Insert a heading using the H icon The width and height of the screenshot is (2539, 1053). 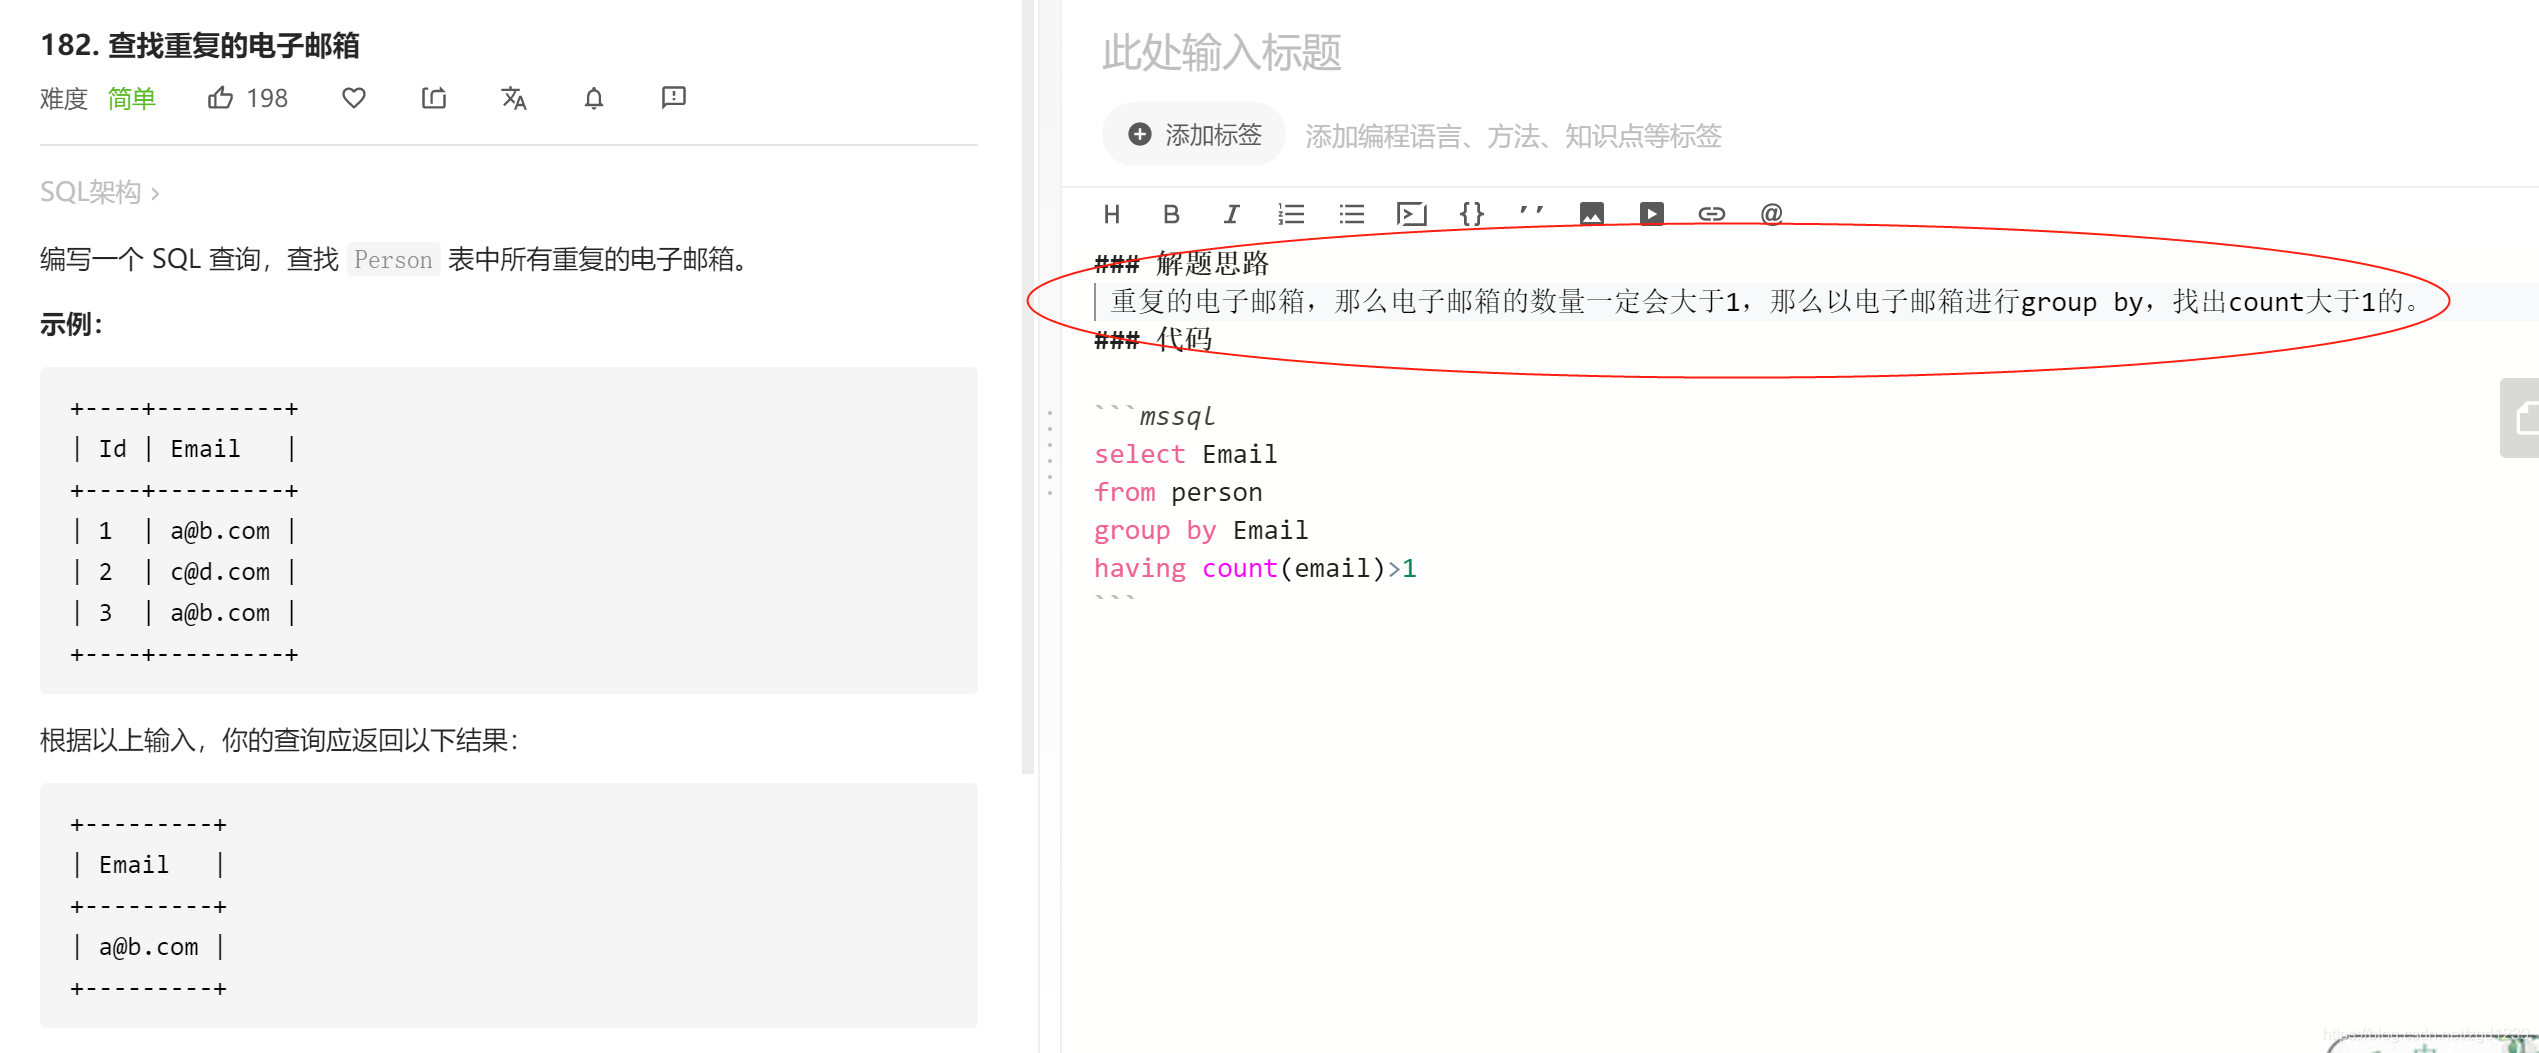point(1112,213)
